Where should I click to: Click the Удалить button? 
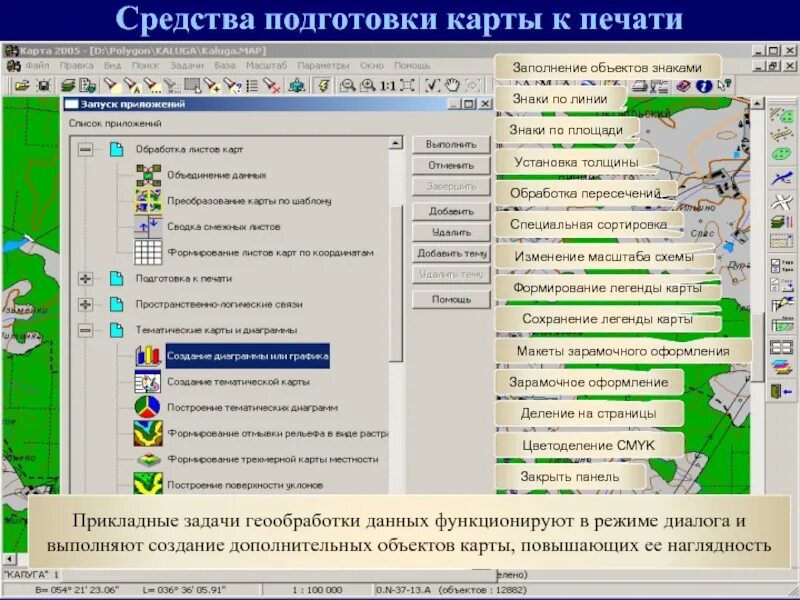451,232
